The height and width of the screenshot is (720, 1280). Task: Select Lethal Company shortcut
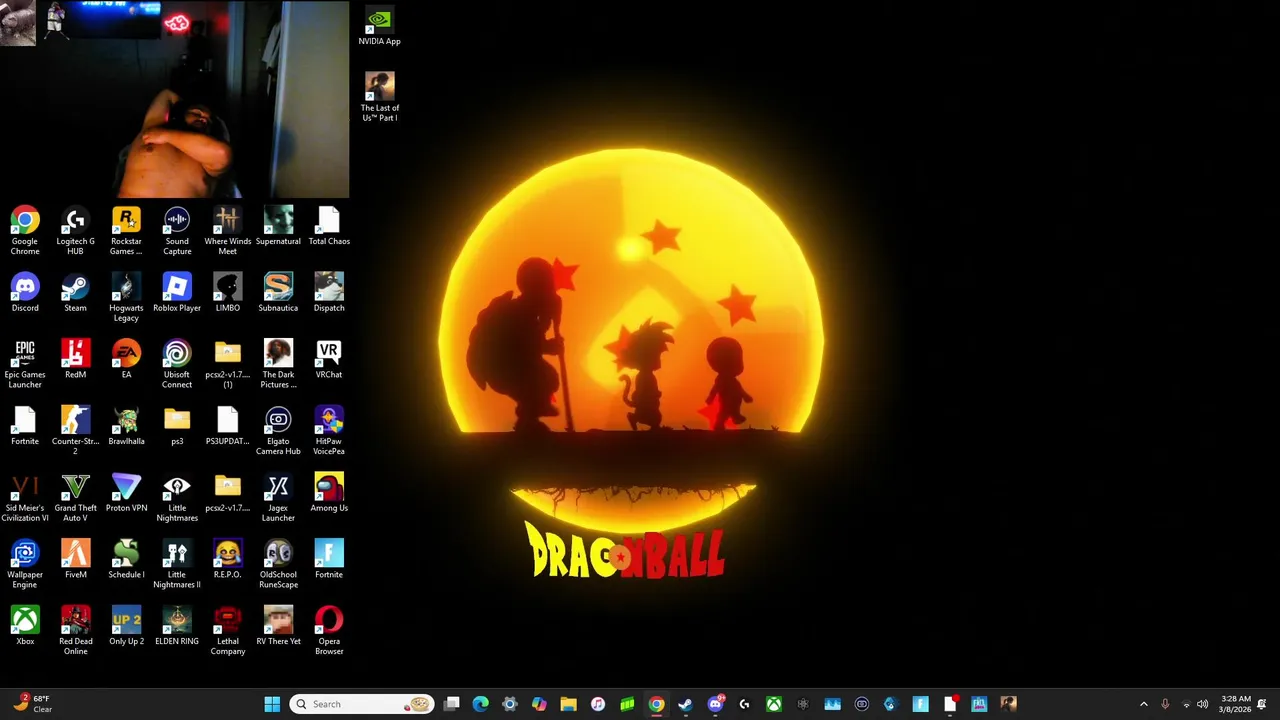(x=227, y=631)
